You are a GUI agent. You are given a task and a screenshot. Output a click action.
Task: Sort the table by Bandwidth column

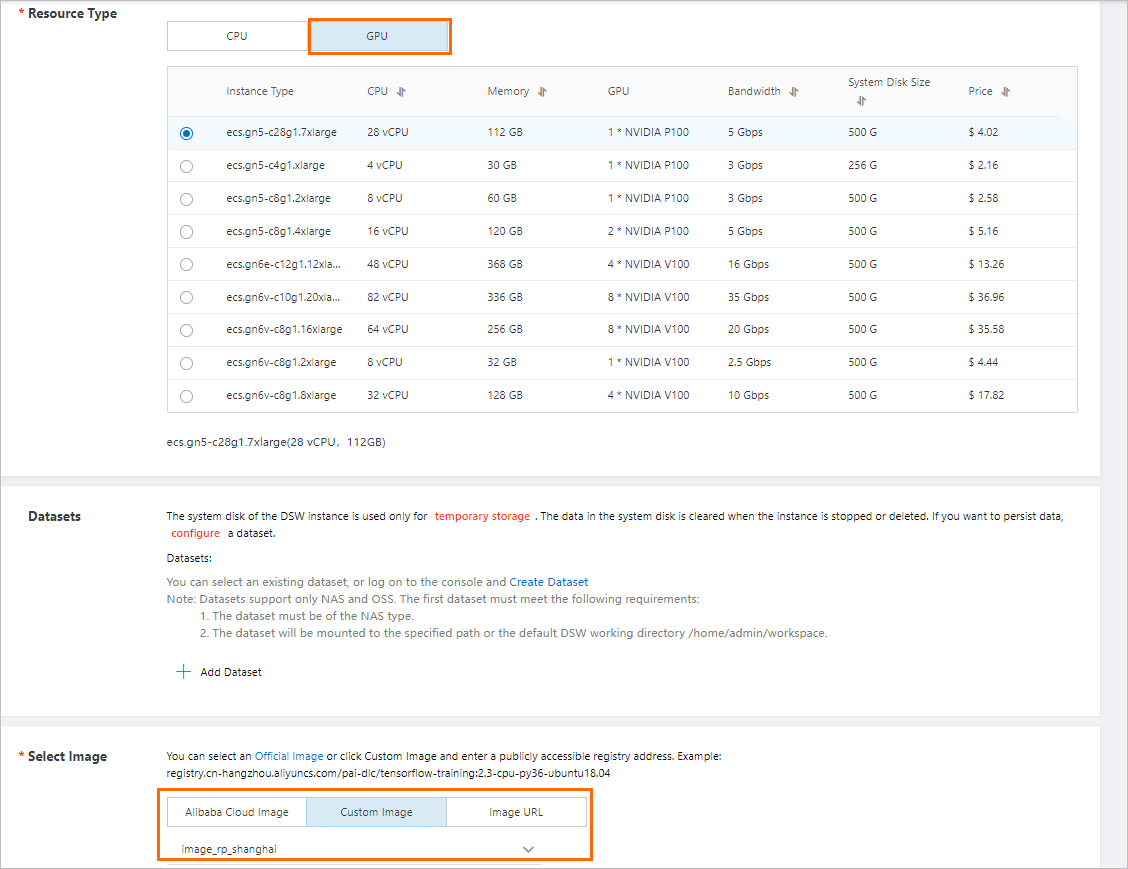pyautogui.click(x=793, y=91)
